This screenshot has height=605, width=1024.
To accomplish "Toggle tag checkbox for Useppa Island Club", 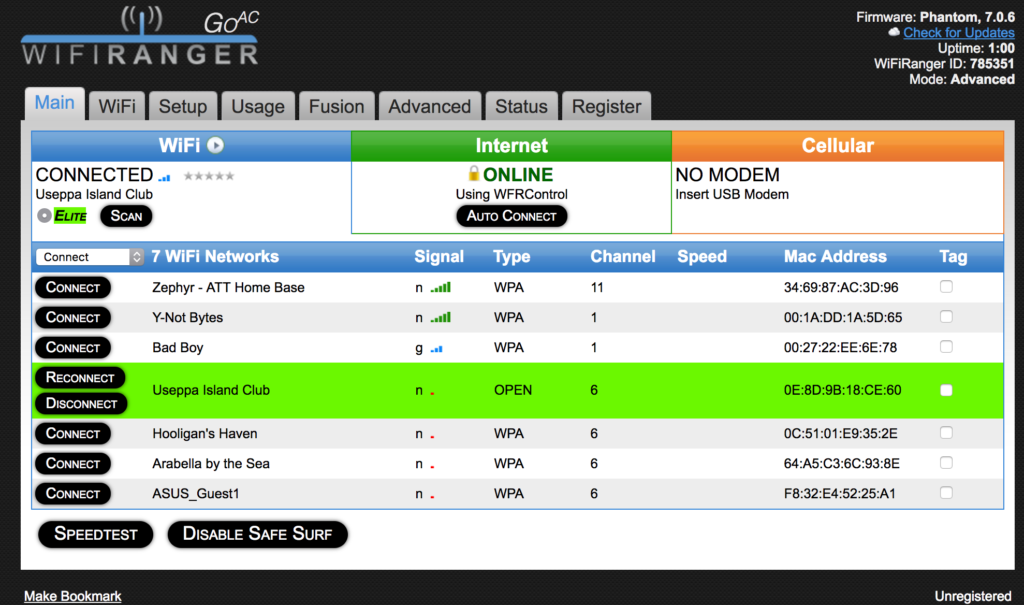I will pyautogui.click(x=946, y=390).
